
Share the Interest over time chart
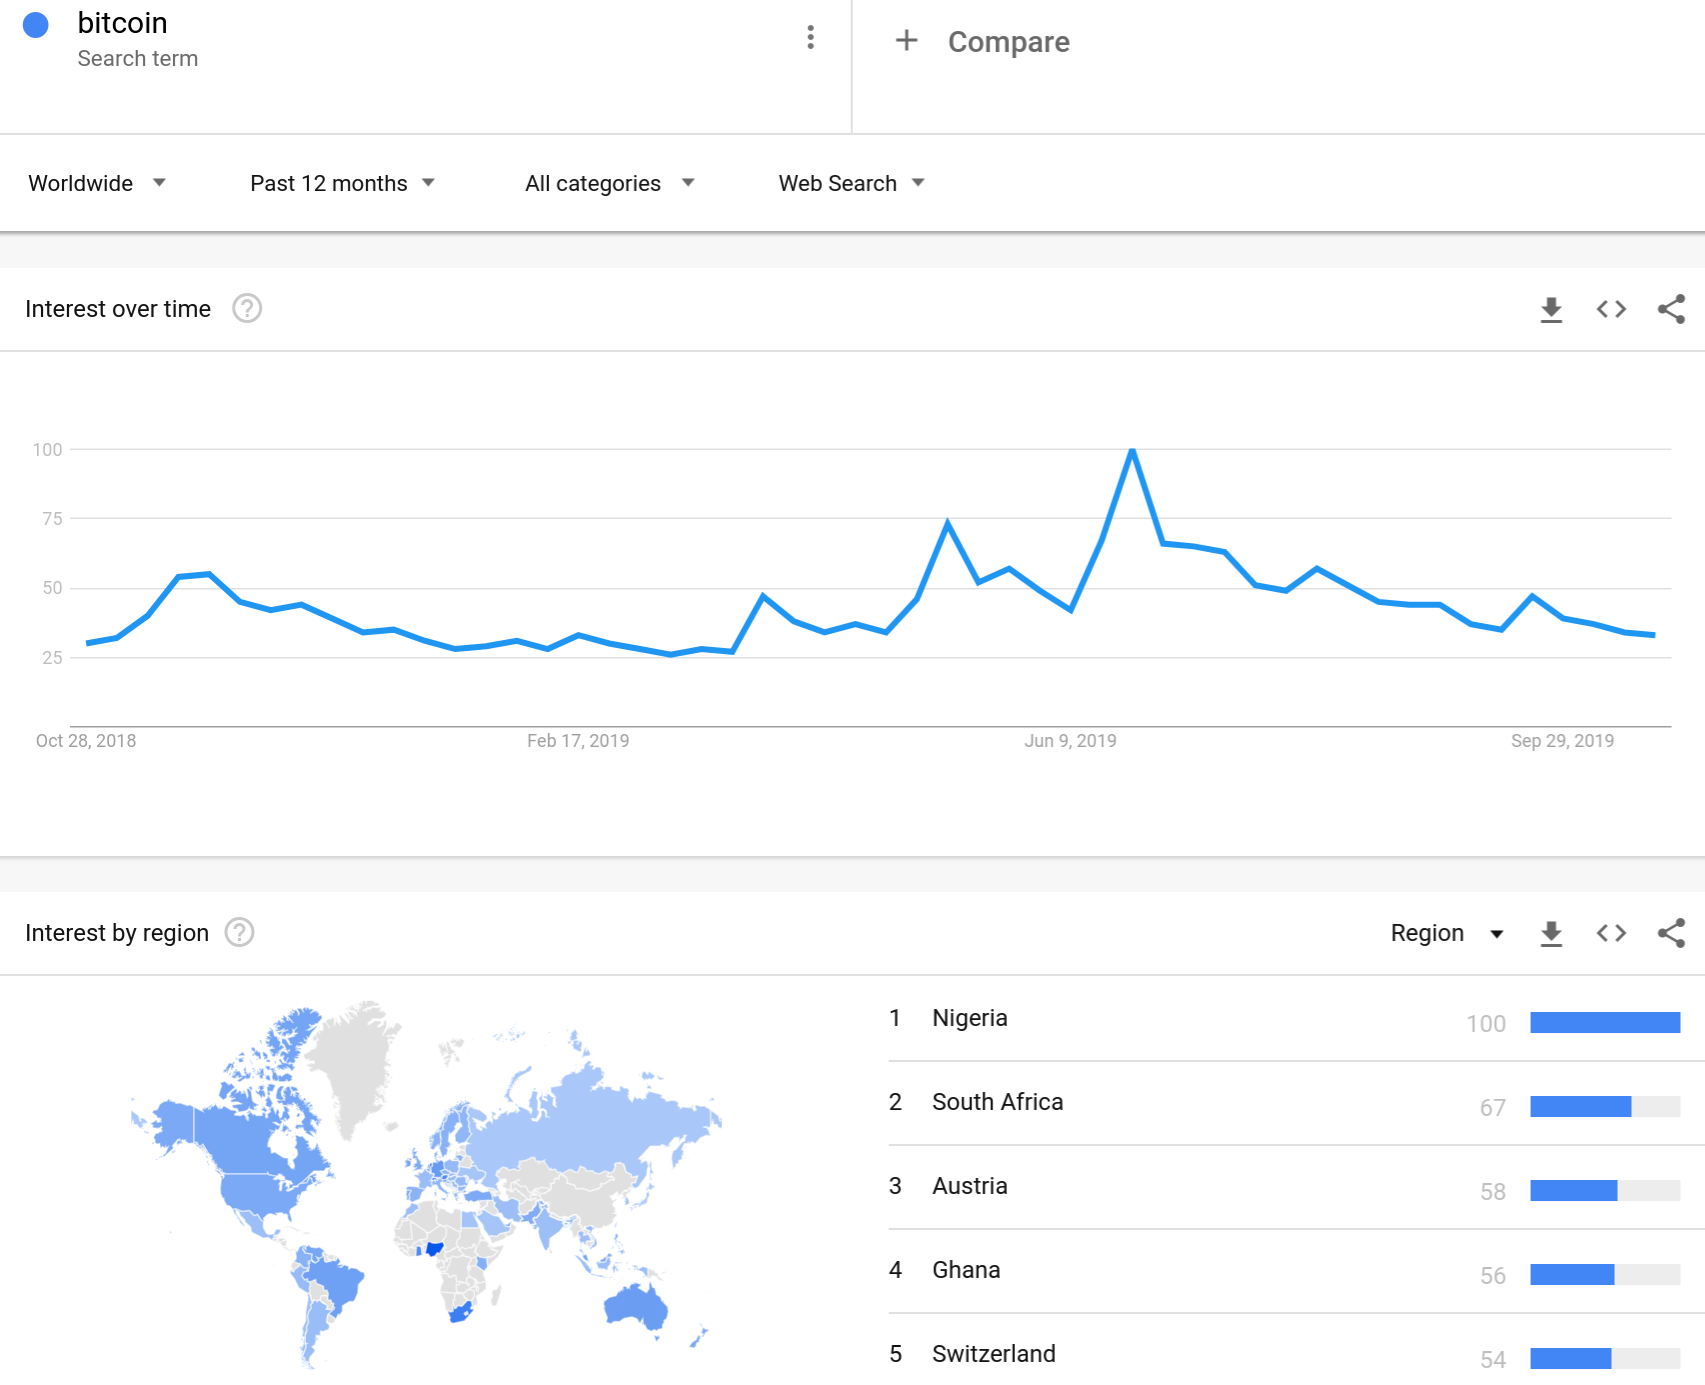tap(1671, 309)
